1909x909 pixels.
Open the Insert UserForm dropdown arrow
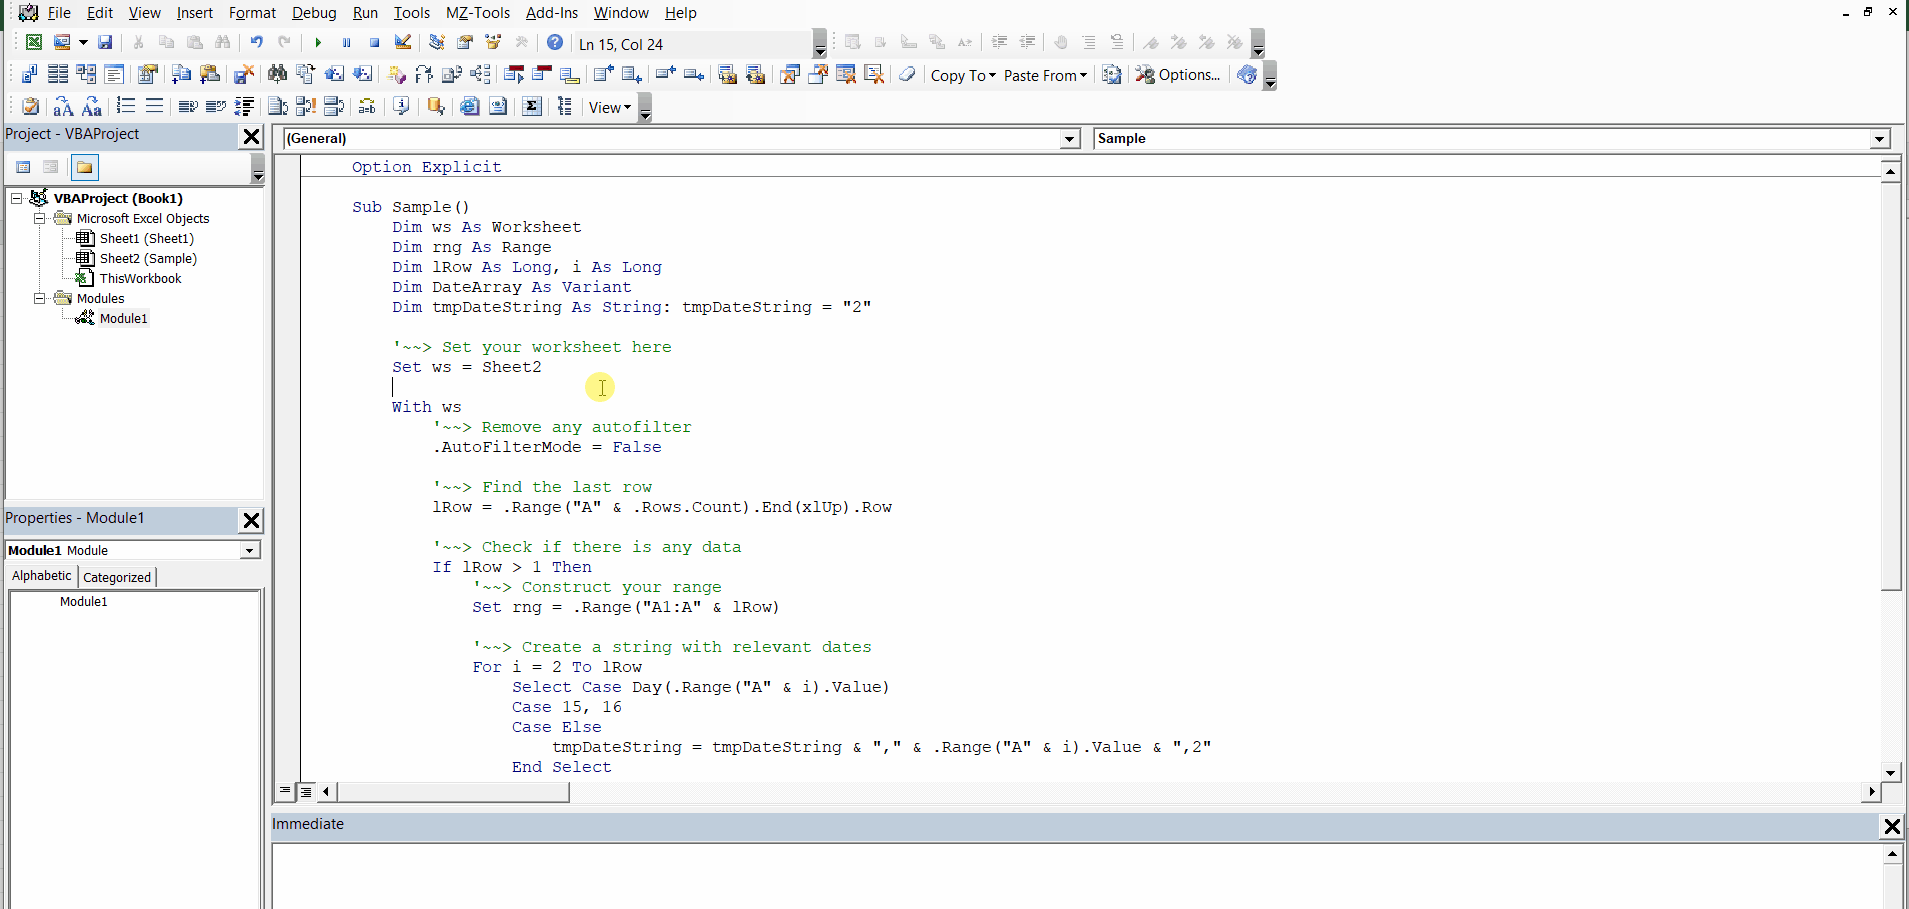[x=83, y=42]
